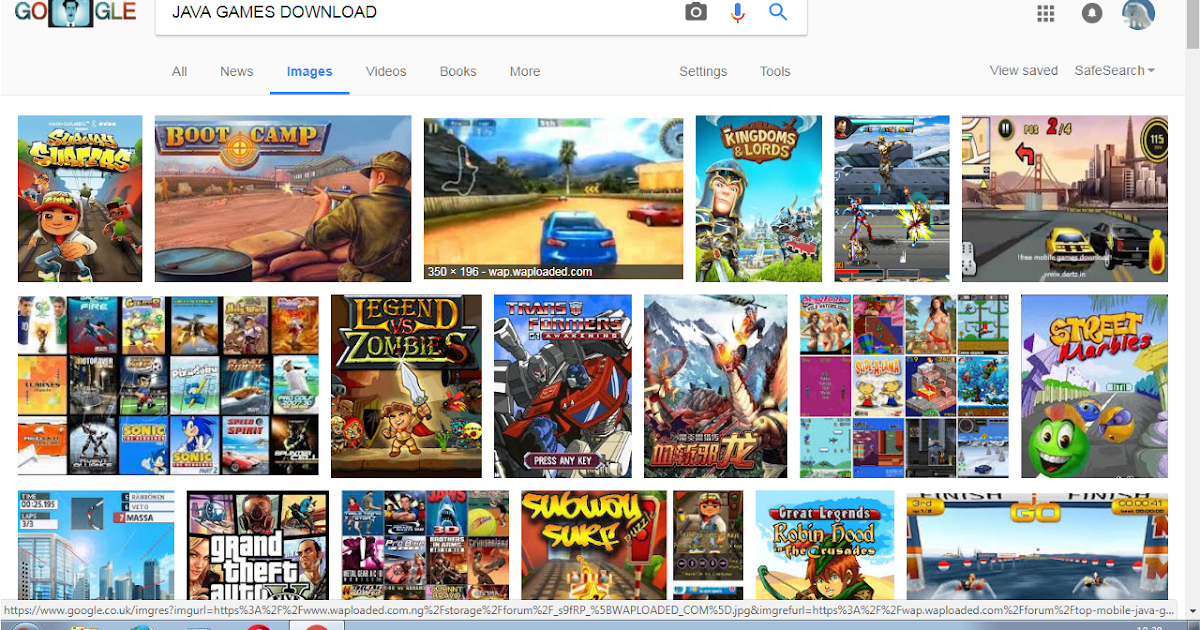This screenshot has width=1200, height=630.
Task: Open the 3D game covers collage image
Action: (x=425, y=545)
